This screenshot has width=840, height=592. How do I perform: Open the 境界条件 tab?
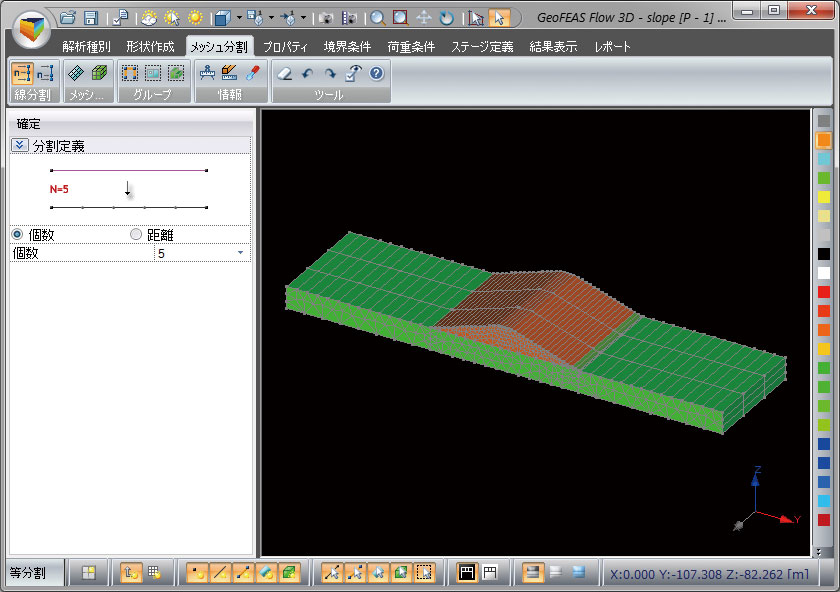click(347, 47)
